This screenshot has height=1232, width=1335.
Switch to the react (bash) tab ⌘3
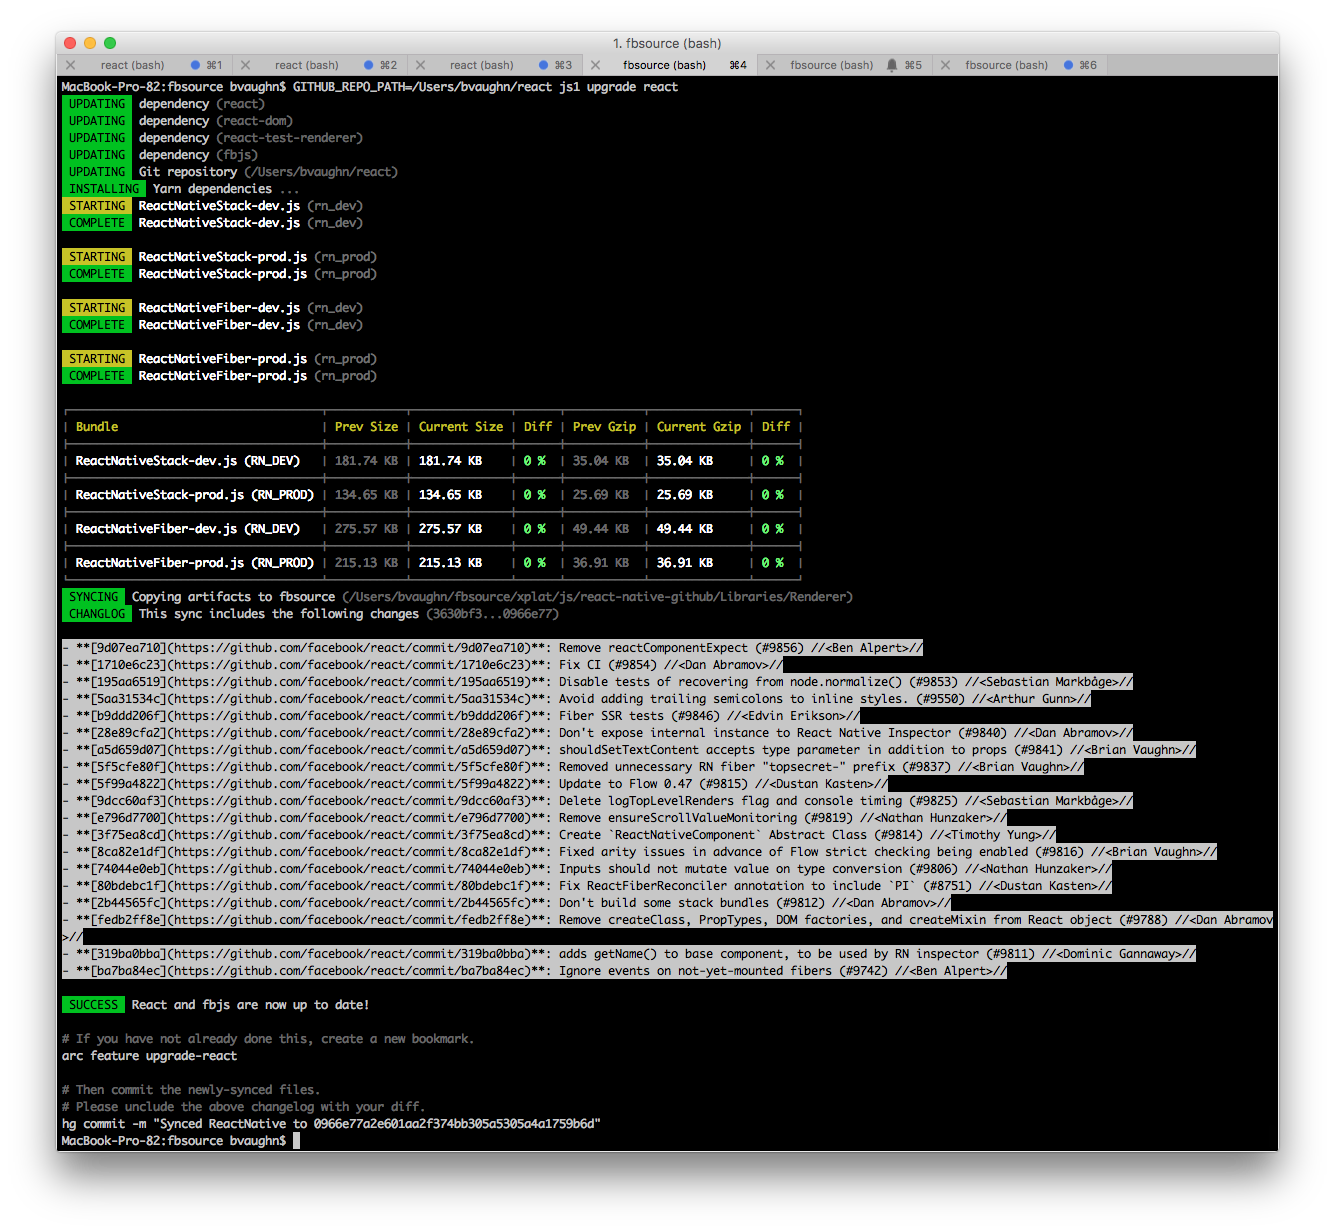[495, 65]
